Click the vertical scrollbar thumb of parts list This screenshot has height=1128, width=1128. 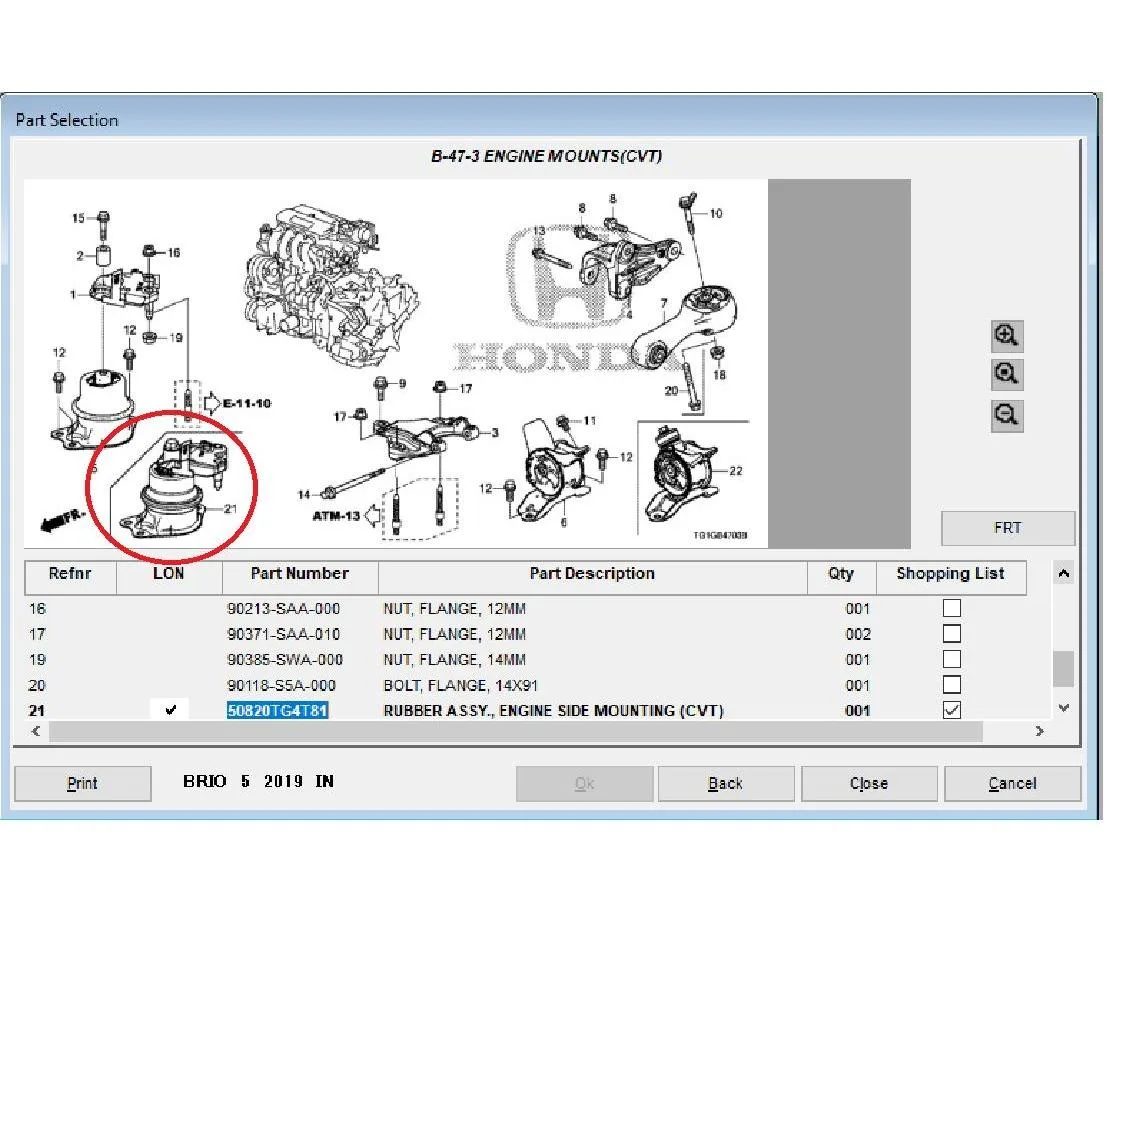point(1063,669)
